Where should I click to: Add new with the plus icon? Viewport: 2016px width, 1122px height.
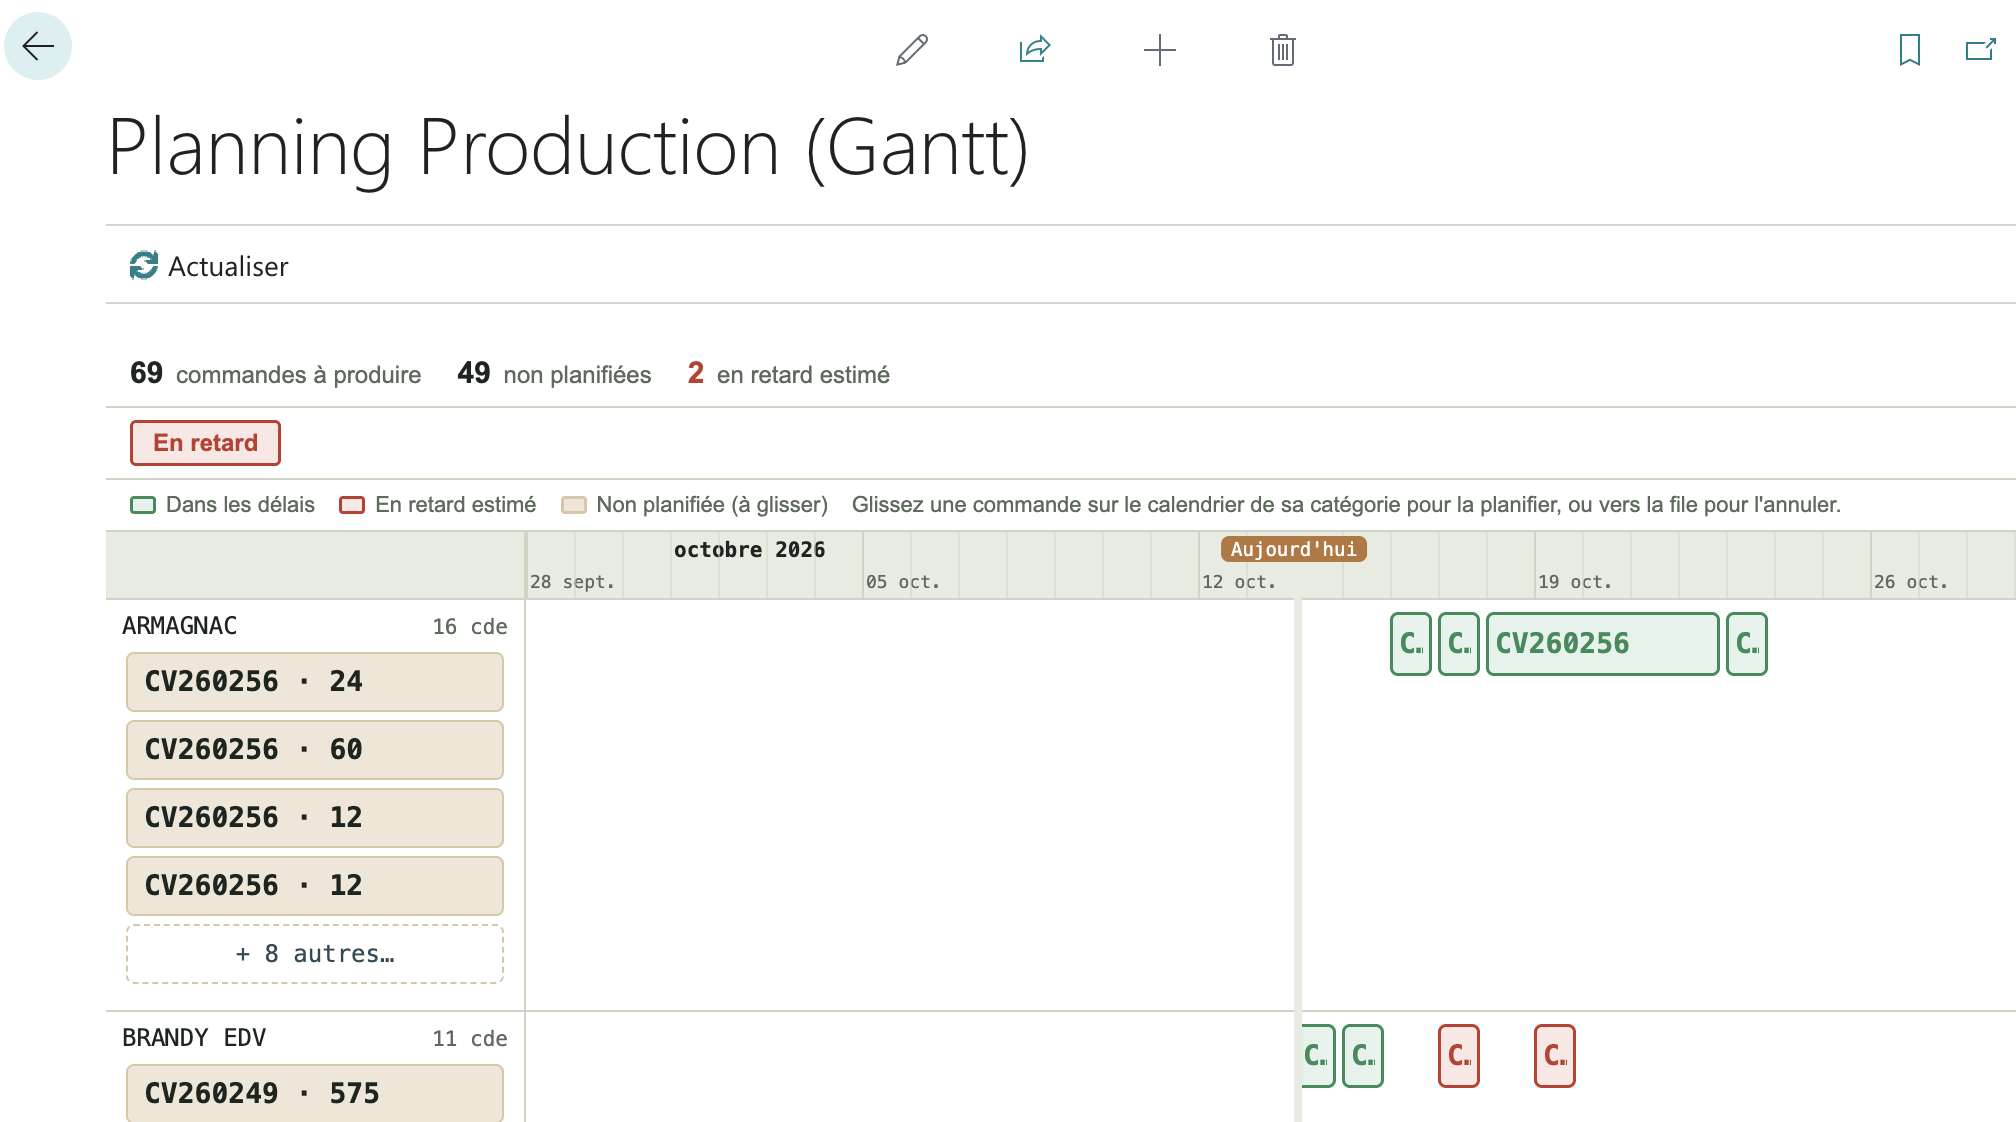coord(1159,50)
